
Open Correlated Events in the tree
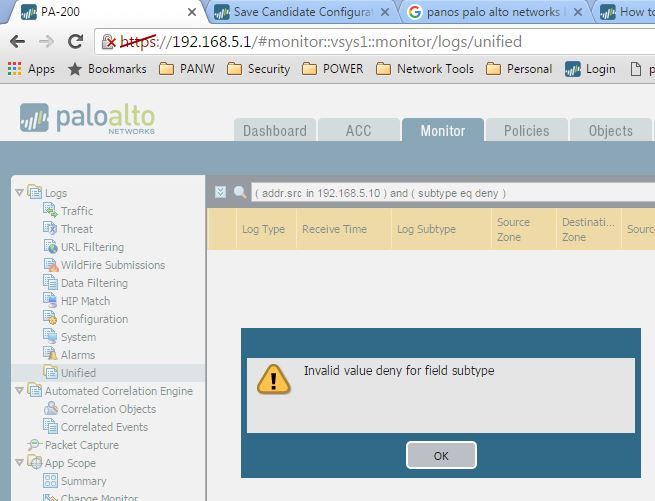pos(104,427)
